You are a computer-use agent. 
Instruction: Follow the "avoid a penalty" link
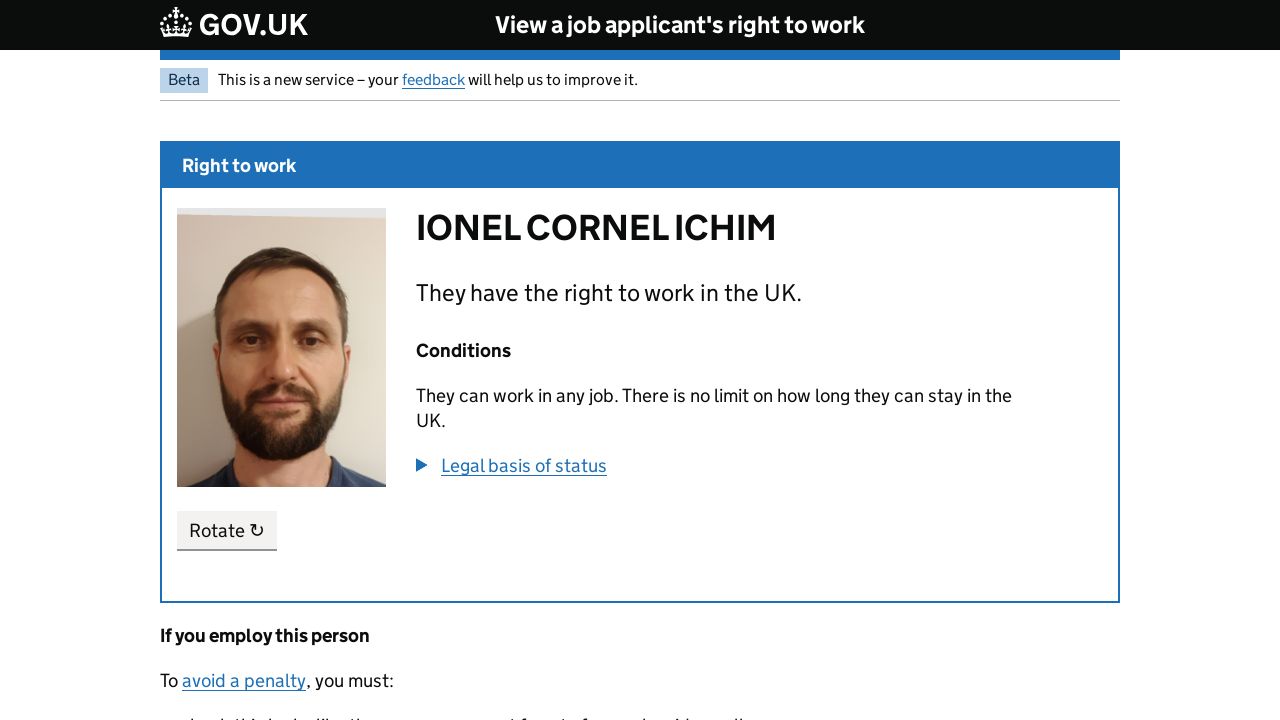click(x=244, y=681)
